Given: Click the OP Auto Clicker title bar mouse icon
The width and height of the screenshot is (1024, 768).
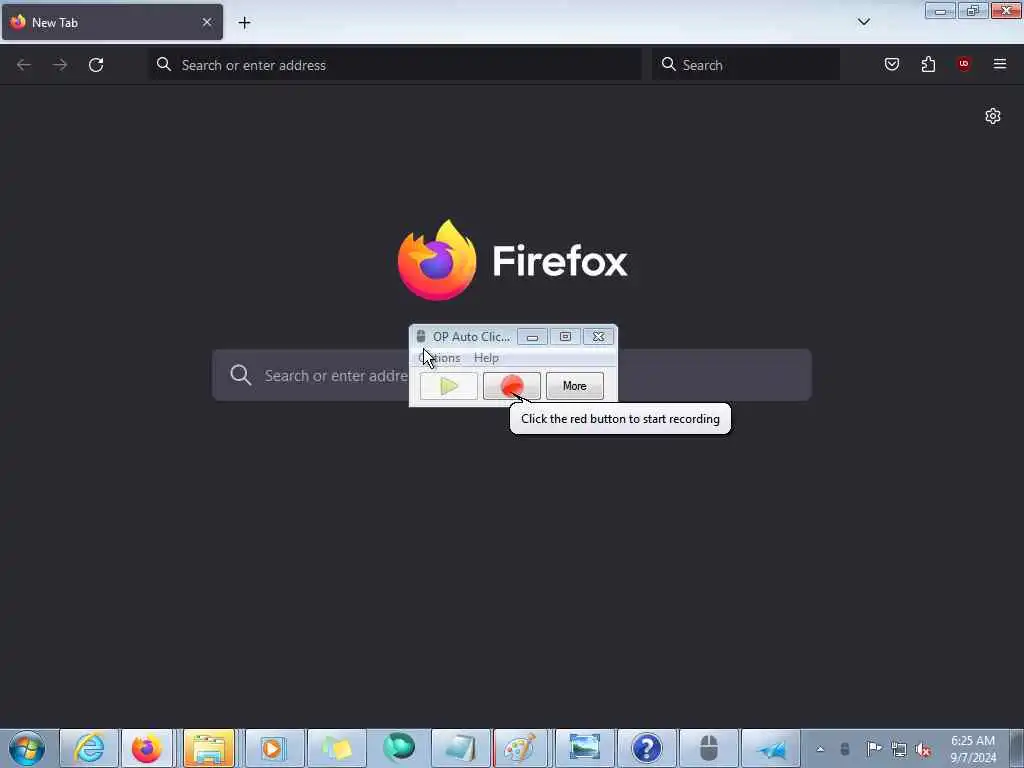Looking at the screenshot, I should click(x=421, y=336).
